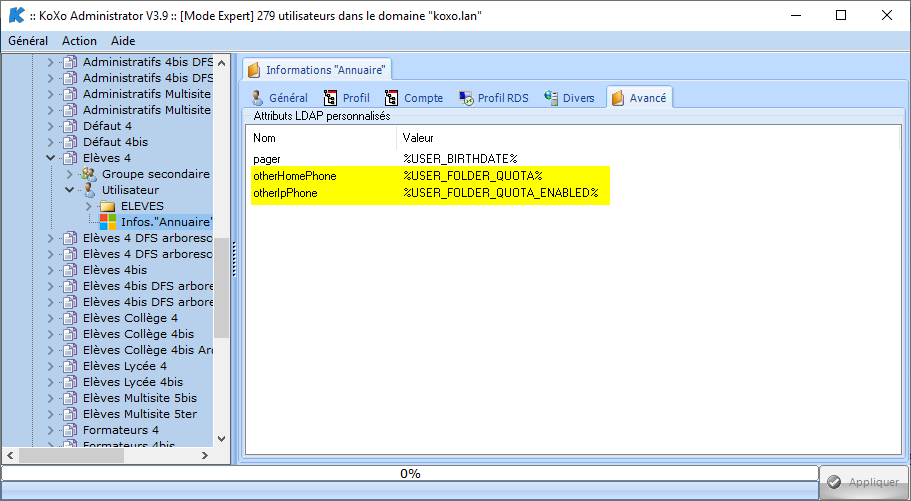Screen dimensions: 911x501
Task: Collapse the Elèves 4 tree node
Action: [x=51, y=158]
